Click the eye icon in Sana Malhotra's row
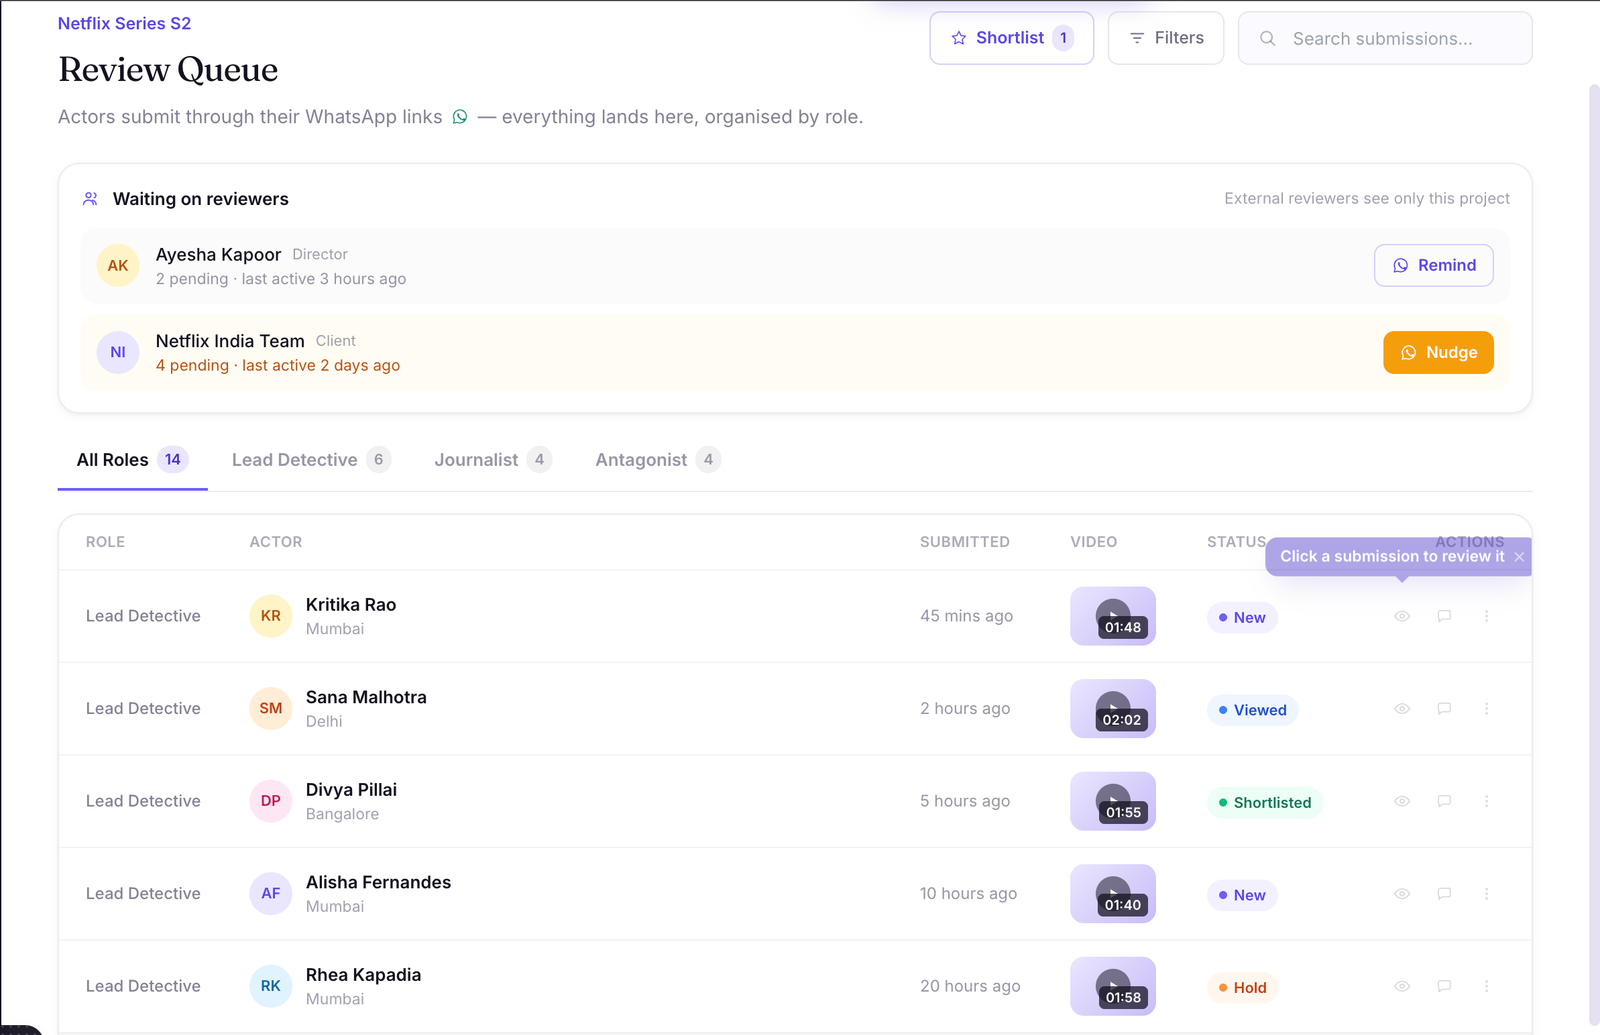 (1402, 709)
